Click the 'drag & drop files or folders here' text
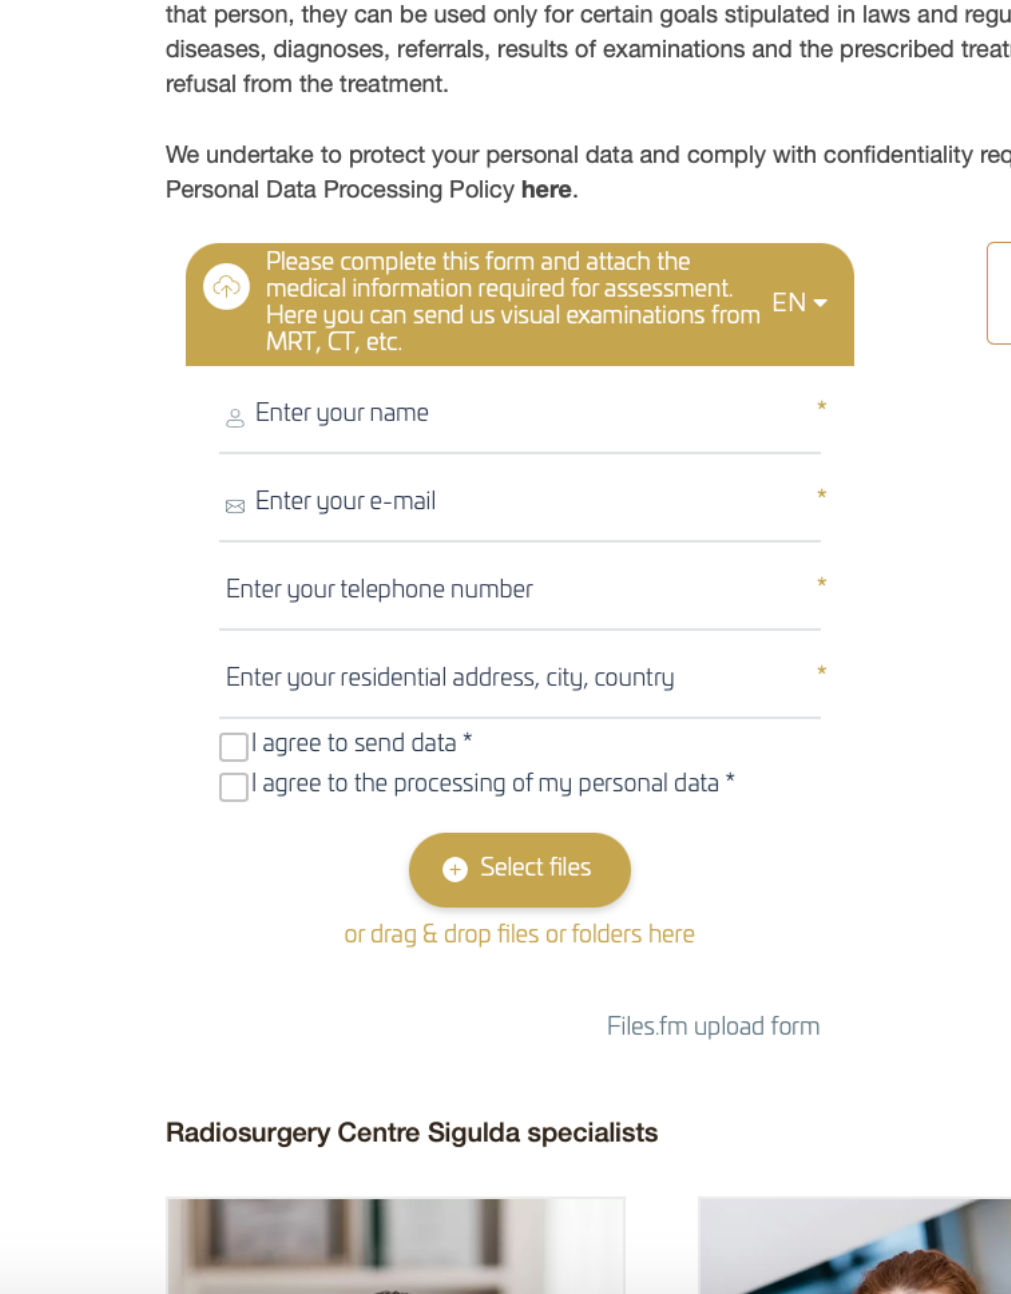Image resolution: width=1011 pixels, height=1294 pixels. click(519, 934)
